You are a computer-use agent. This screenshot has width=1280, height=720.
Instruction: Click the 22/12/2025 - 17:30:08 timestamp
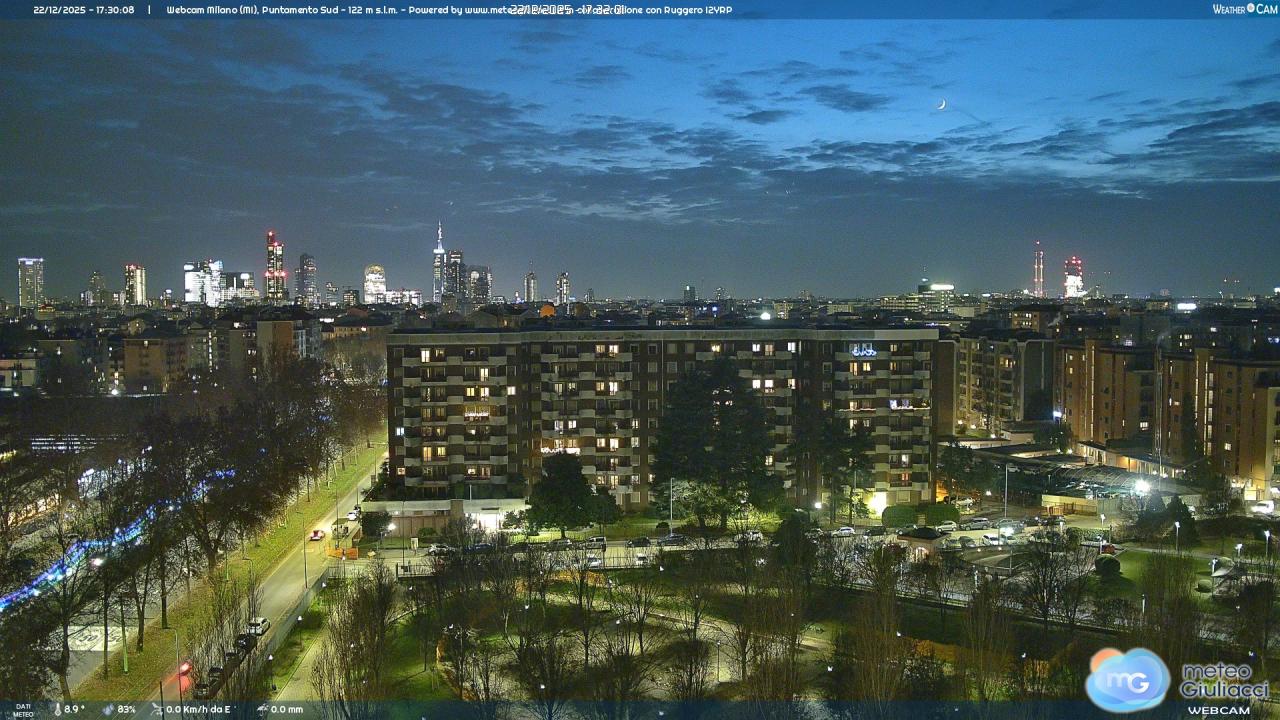click(x=84, y=10)
